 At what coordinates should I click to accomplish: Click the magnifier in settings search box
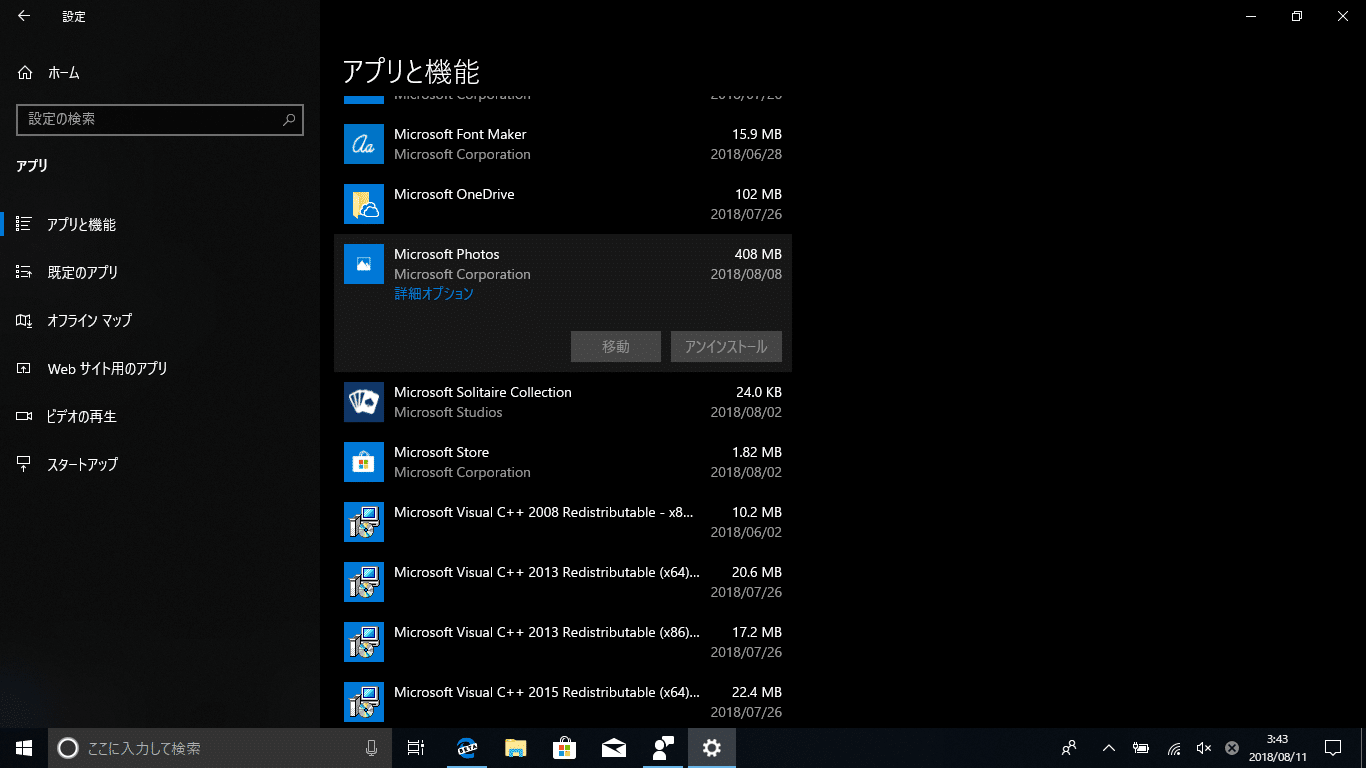point(289,119)
